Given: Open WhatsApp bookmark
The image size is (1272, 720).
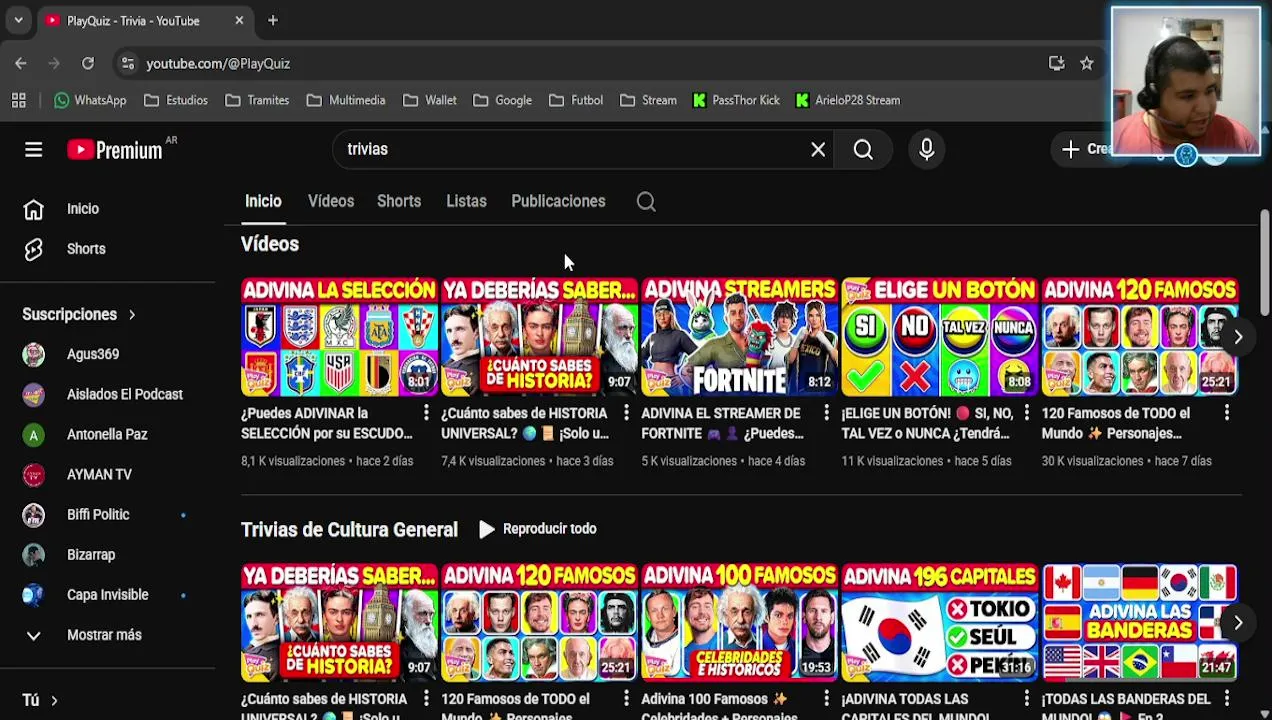Looking at the screenshot, I should [x=90, y=100].
